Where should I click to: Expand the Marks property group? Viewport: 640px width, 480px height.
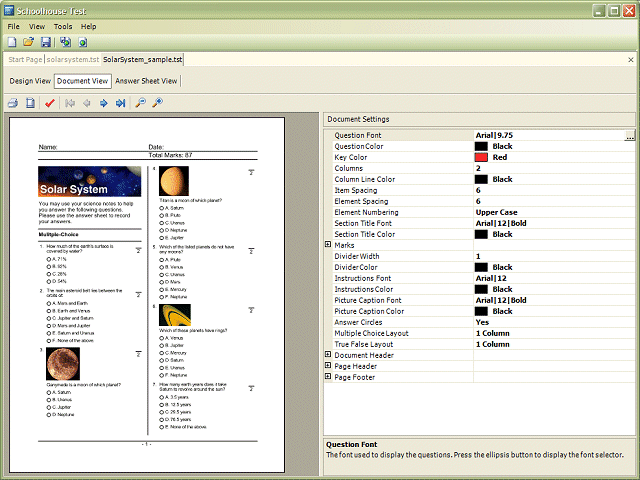(328, 245)
